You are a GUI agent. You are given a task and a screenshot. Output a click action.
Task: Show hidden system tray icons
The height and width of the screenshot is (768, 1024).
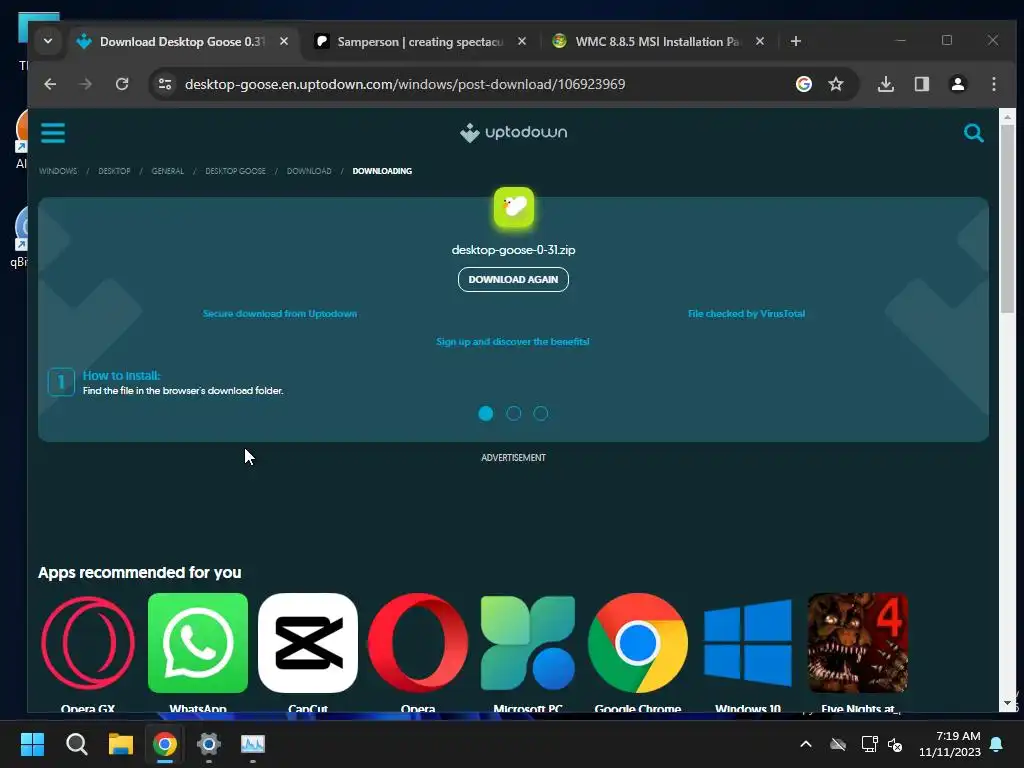(806, 744)
